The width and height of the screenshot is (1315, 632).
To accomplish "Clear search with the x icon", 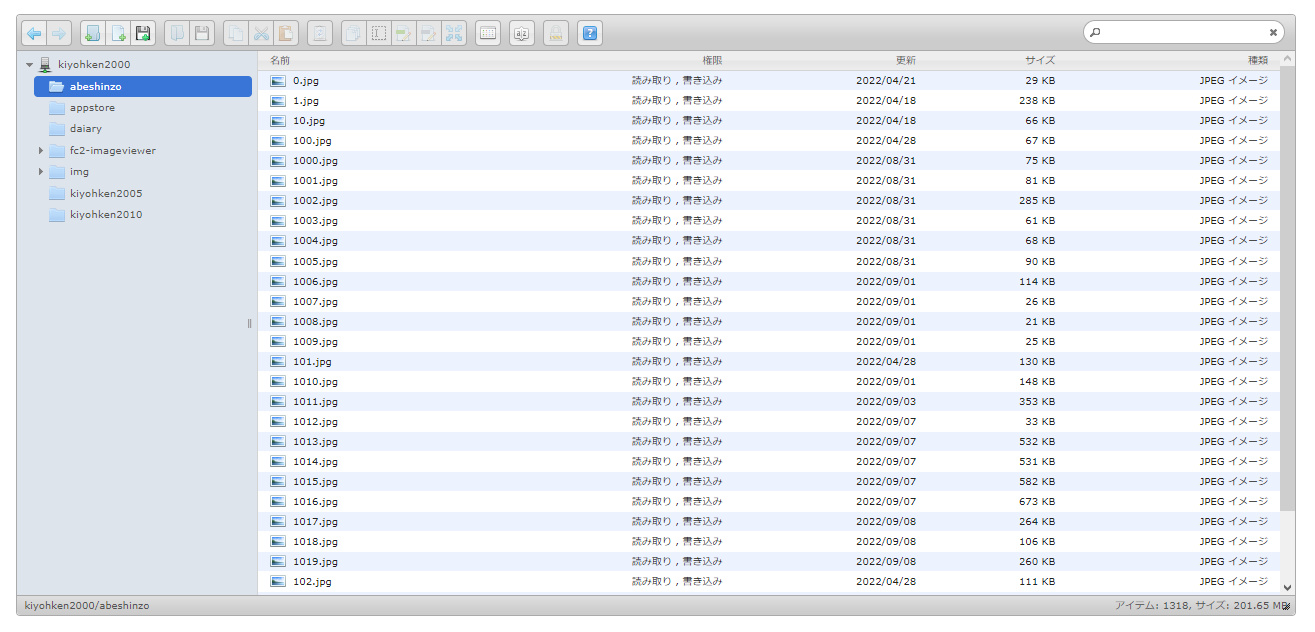I will 1273,32.
